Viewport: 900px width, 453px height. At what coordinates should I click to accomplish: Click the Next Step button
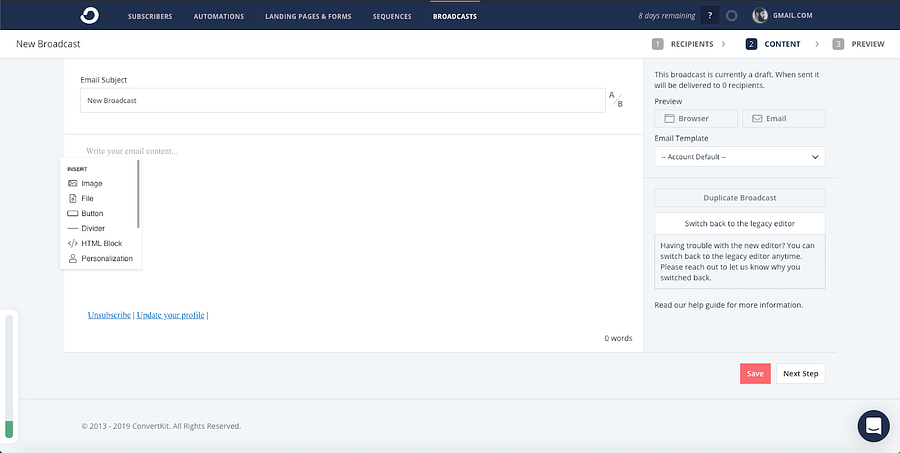800,374
